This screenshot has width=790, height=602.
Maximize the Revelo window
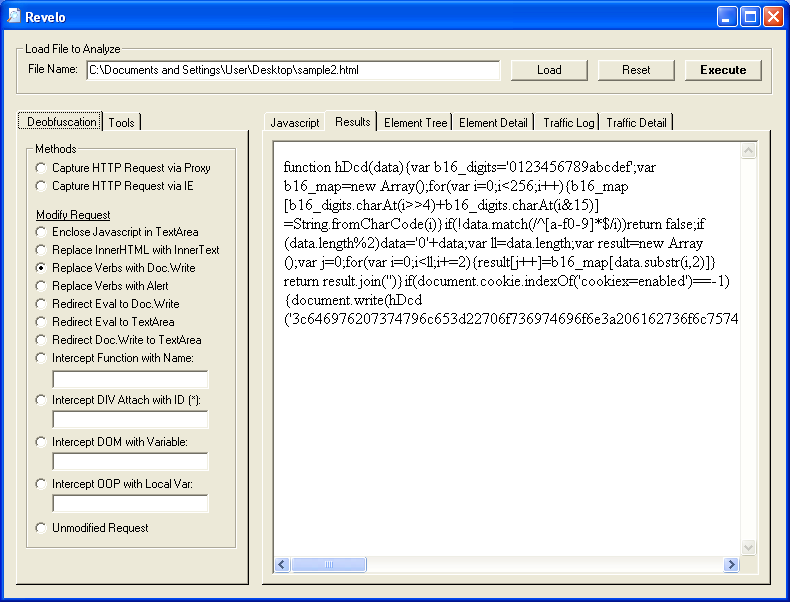click(x=749, y=17)
